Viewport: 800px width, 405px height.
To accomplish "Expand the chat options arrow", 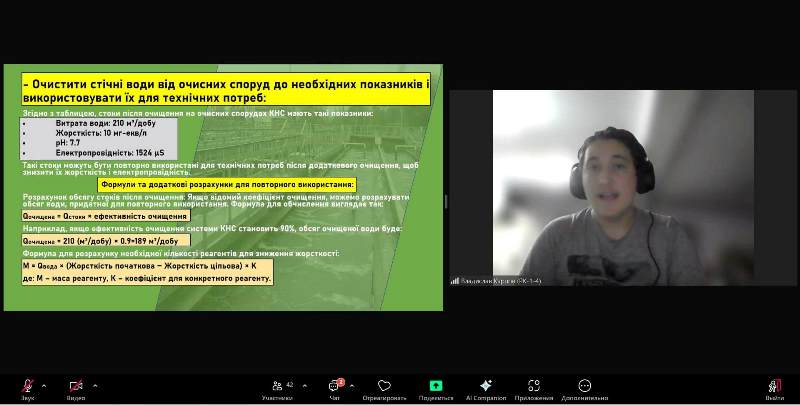I will pyautogui.click(x=352, y=386).
